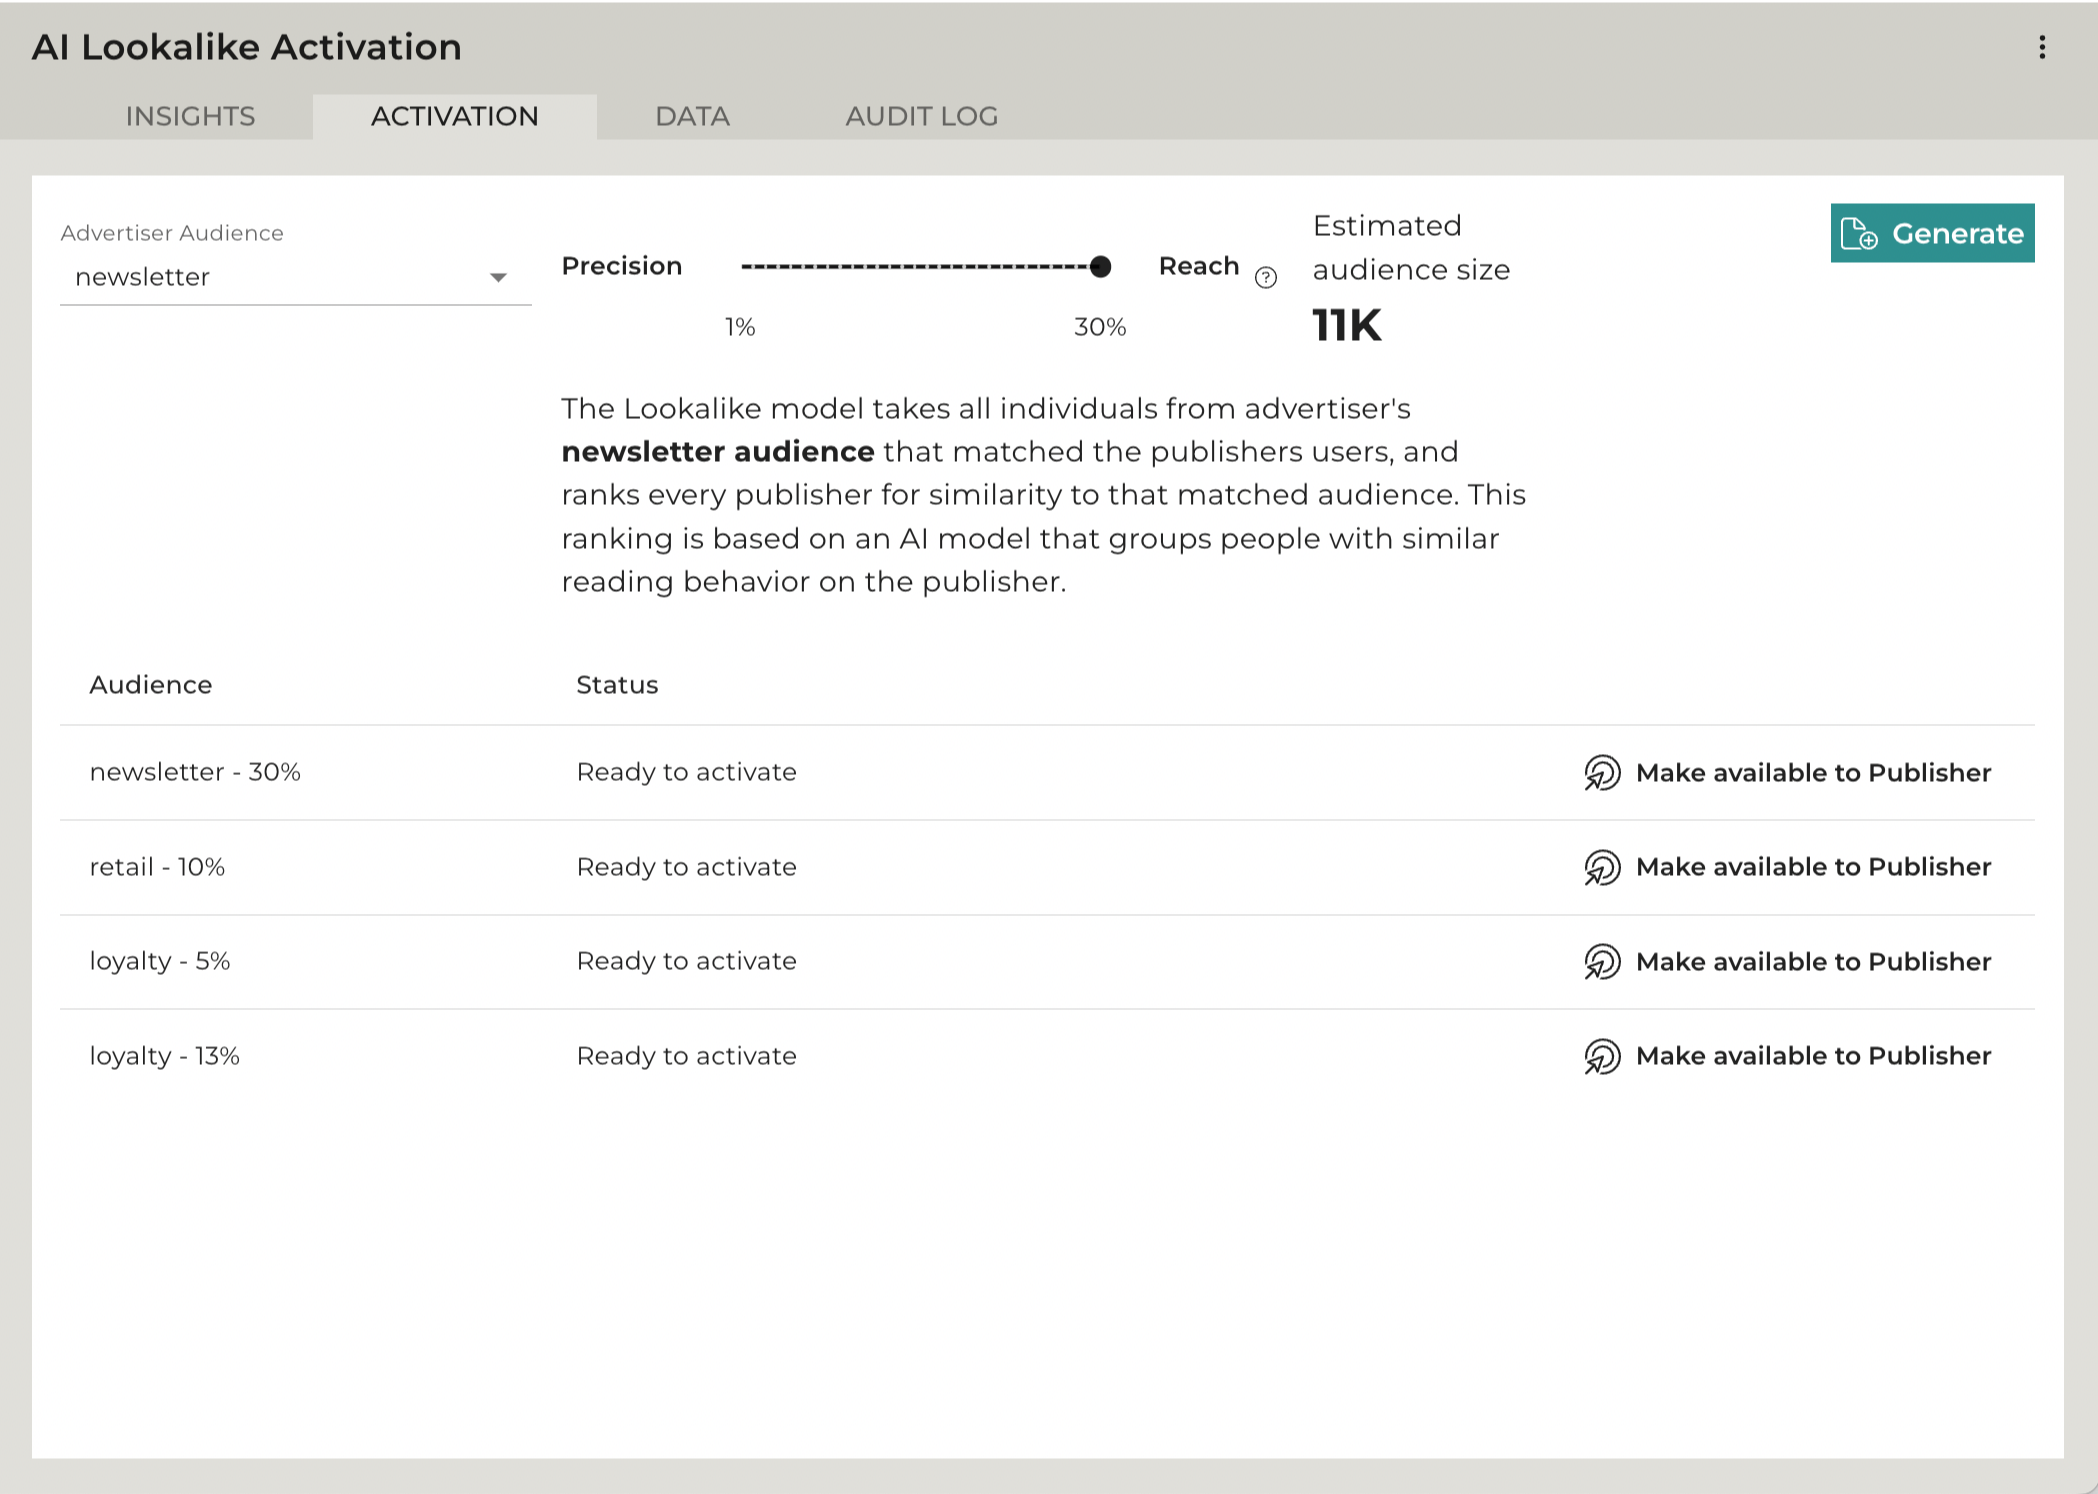
Task: Click the publish icon for newsletter - 30%
Action: point(1602,773)
